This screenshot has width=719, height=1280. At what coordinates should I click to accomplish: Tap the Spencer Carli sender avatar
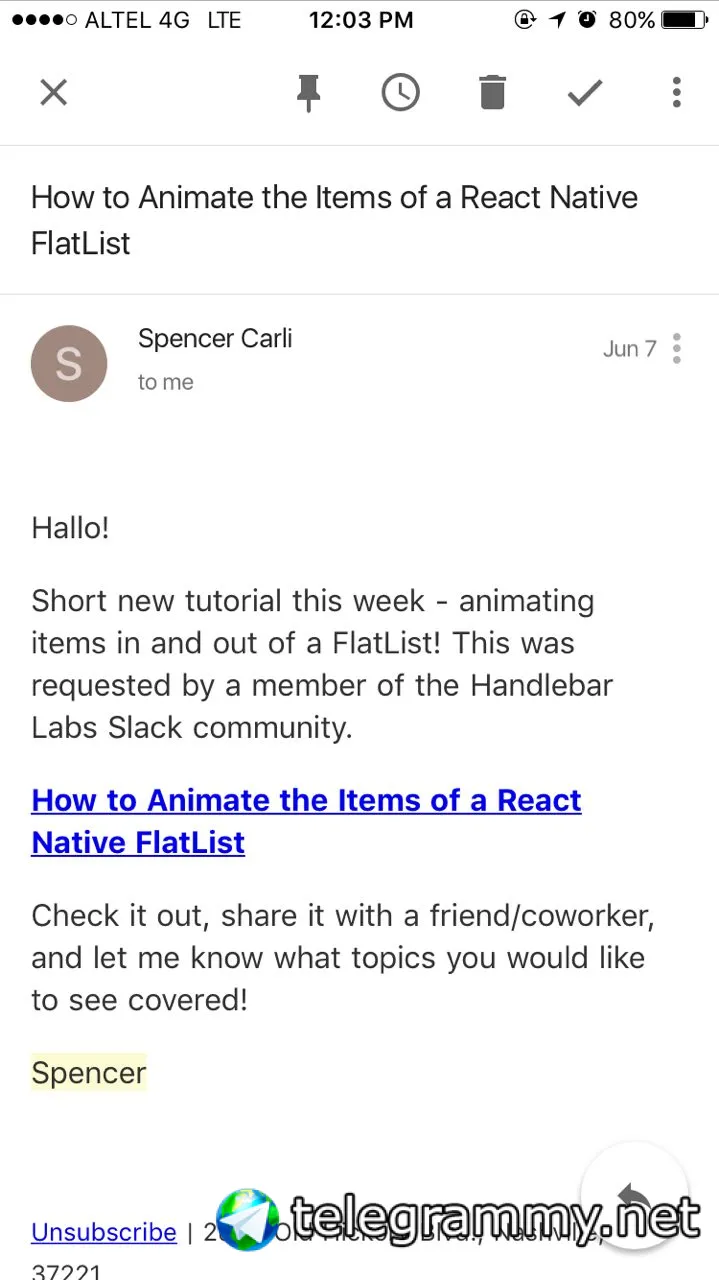[69, 363]
